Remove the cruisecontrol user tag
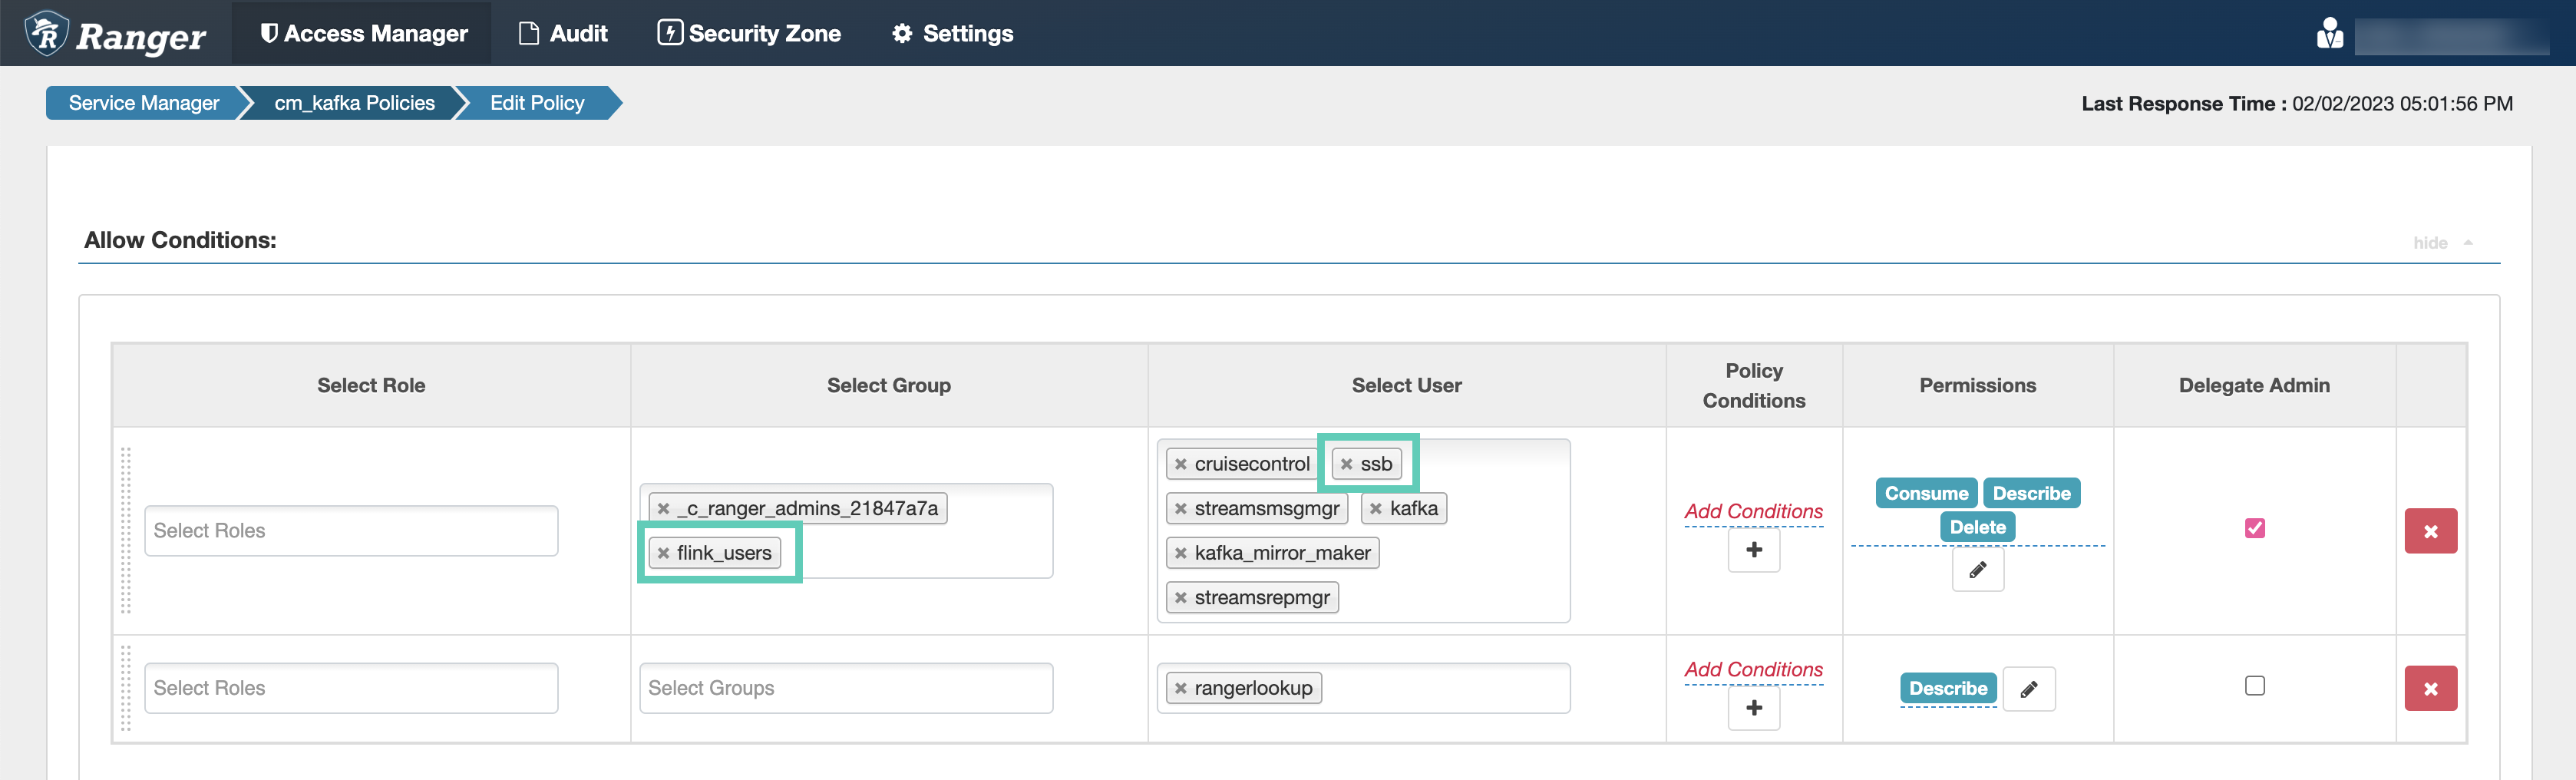This screenshot has height=780, width=2576. click(x=1180, y=464)
